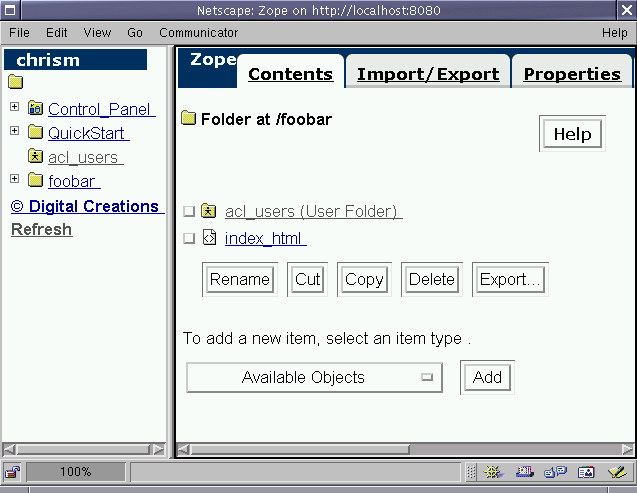Open the Communicator menu
The image size is (637, 493).
tap(198, 32)
